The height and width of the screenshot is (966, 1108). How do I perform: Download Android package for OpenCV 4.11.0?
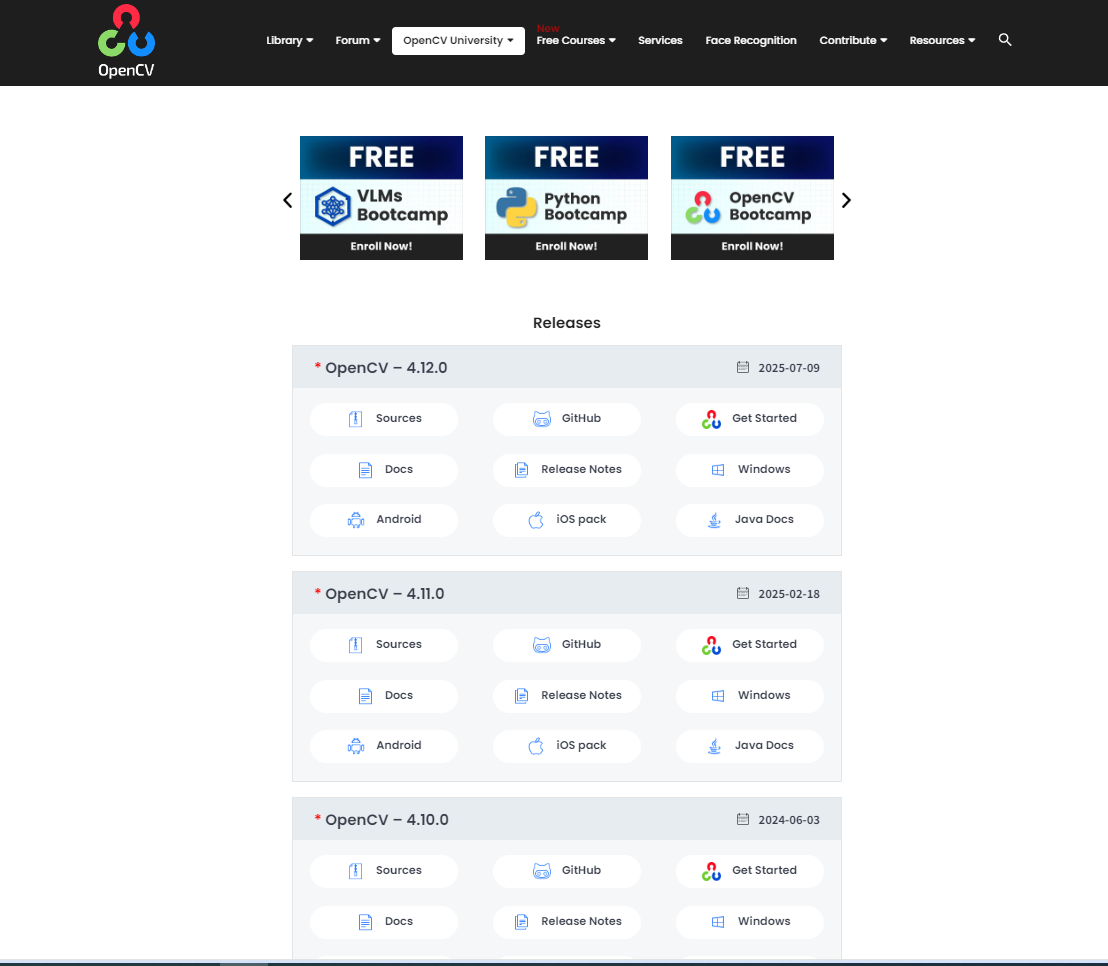tap(384, 746)
